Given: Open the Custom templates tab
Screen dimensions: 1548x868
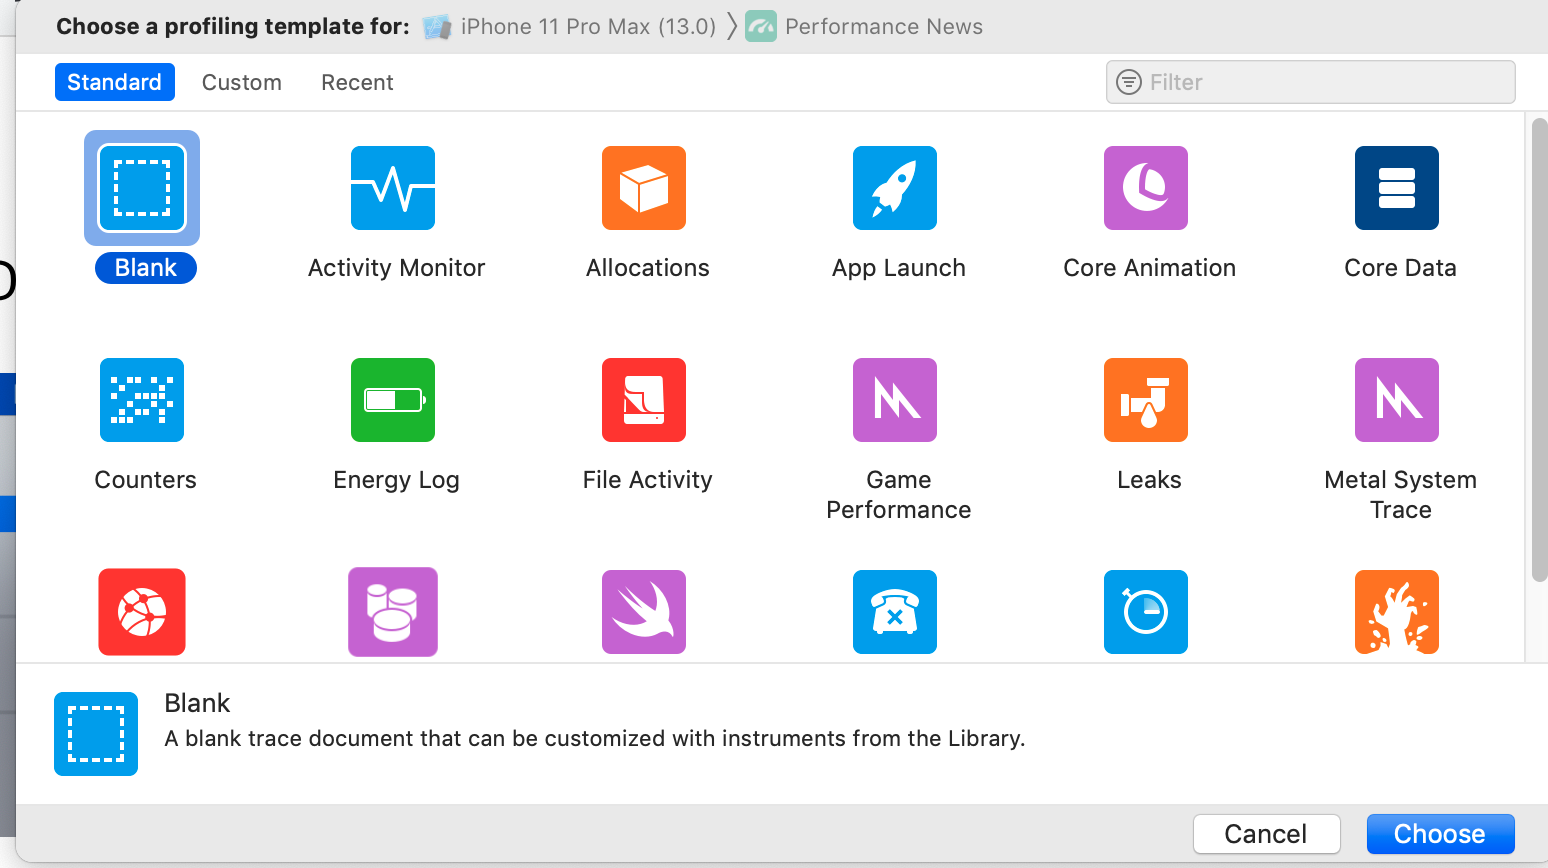Looking at the screenshot, I should coord(242,82).
